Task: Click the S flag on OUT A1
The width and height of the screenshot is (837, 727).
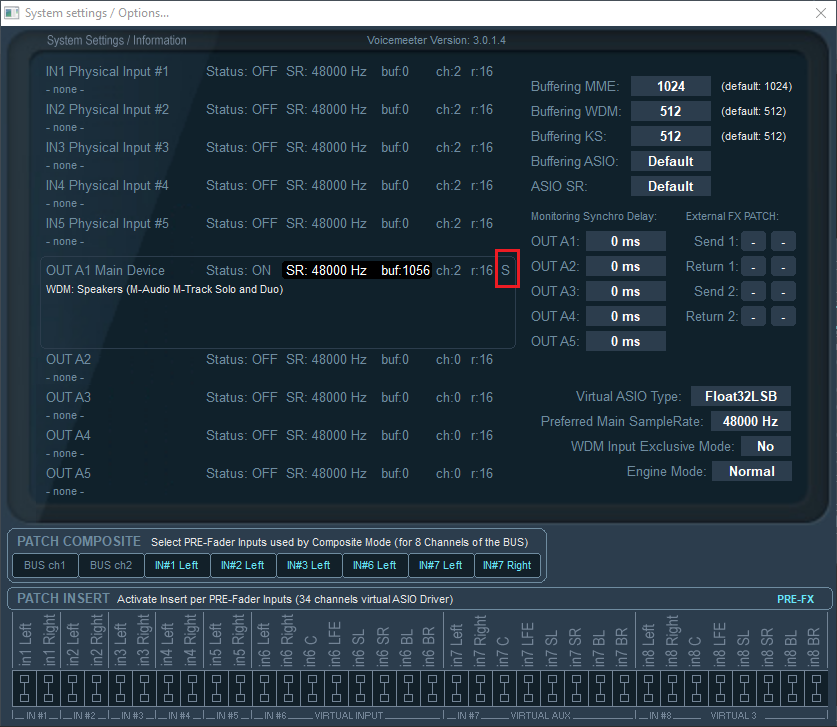Action: [506, 271]
